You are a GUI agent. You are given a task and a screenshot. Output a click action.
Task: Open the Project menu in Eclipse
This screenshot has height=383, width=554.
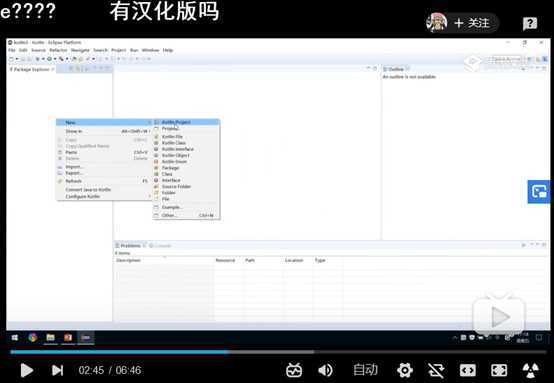pyautogui.click(x=118, y=50)
